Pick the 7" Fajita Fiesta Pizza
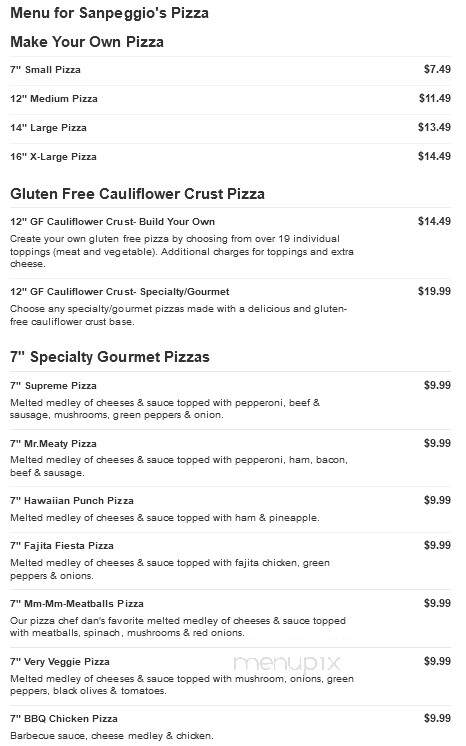This screenshot has width=466, height=746. point(62,546)
